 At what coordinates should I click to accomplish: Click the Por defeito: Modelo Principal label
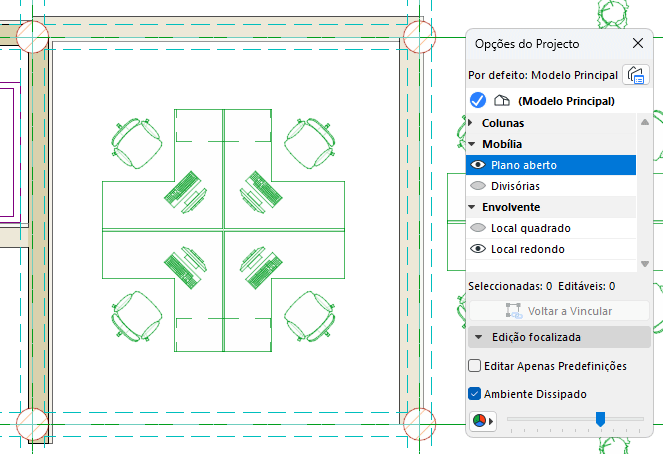click(543, 75)
